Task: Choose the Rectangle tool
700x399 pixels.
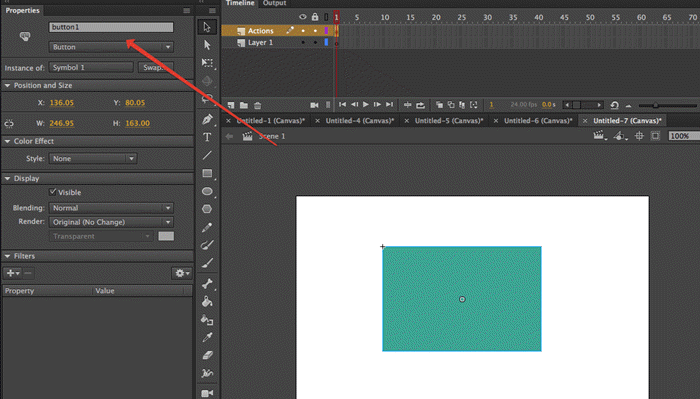Action: (207, 173)
